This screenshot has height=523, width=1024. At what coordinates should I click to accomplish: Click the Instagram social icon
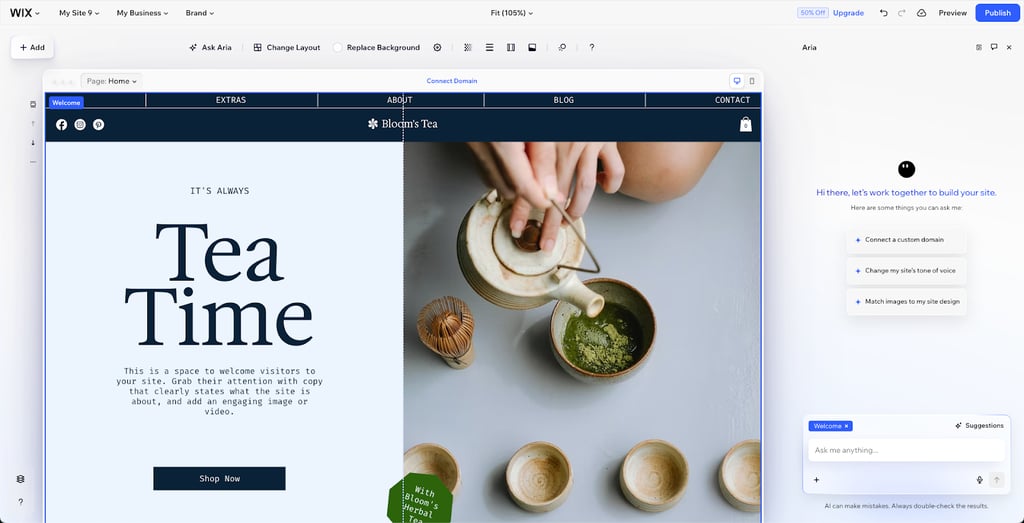click(80, 125)
